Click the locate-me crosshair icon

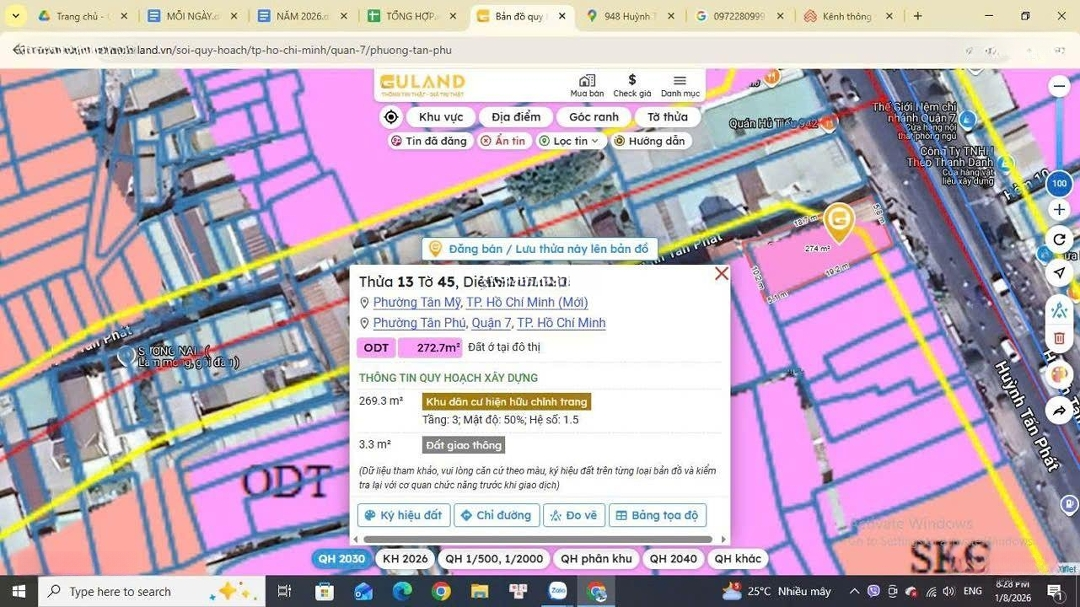pyautogui.click(x=391, y=117)
